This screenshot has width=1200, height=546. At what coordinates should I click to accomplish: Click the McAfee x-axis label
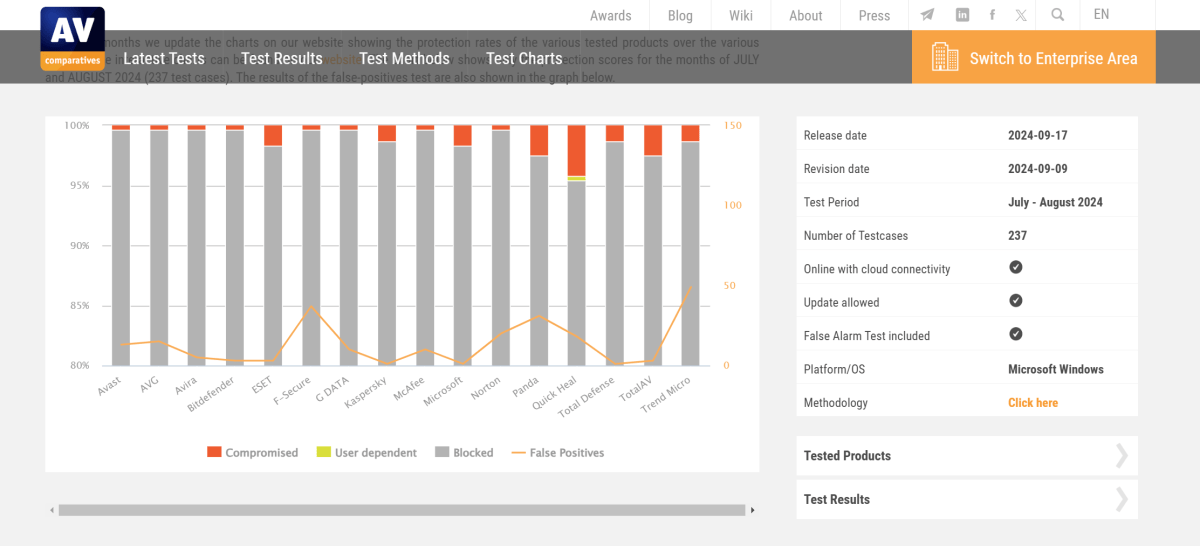coord(409,389)
